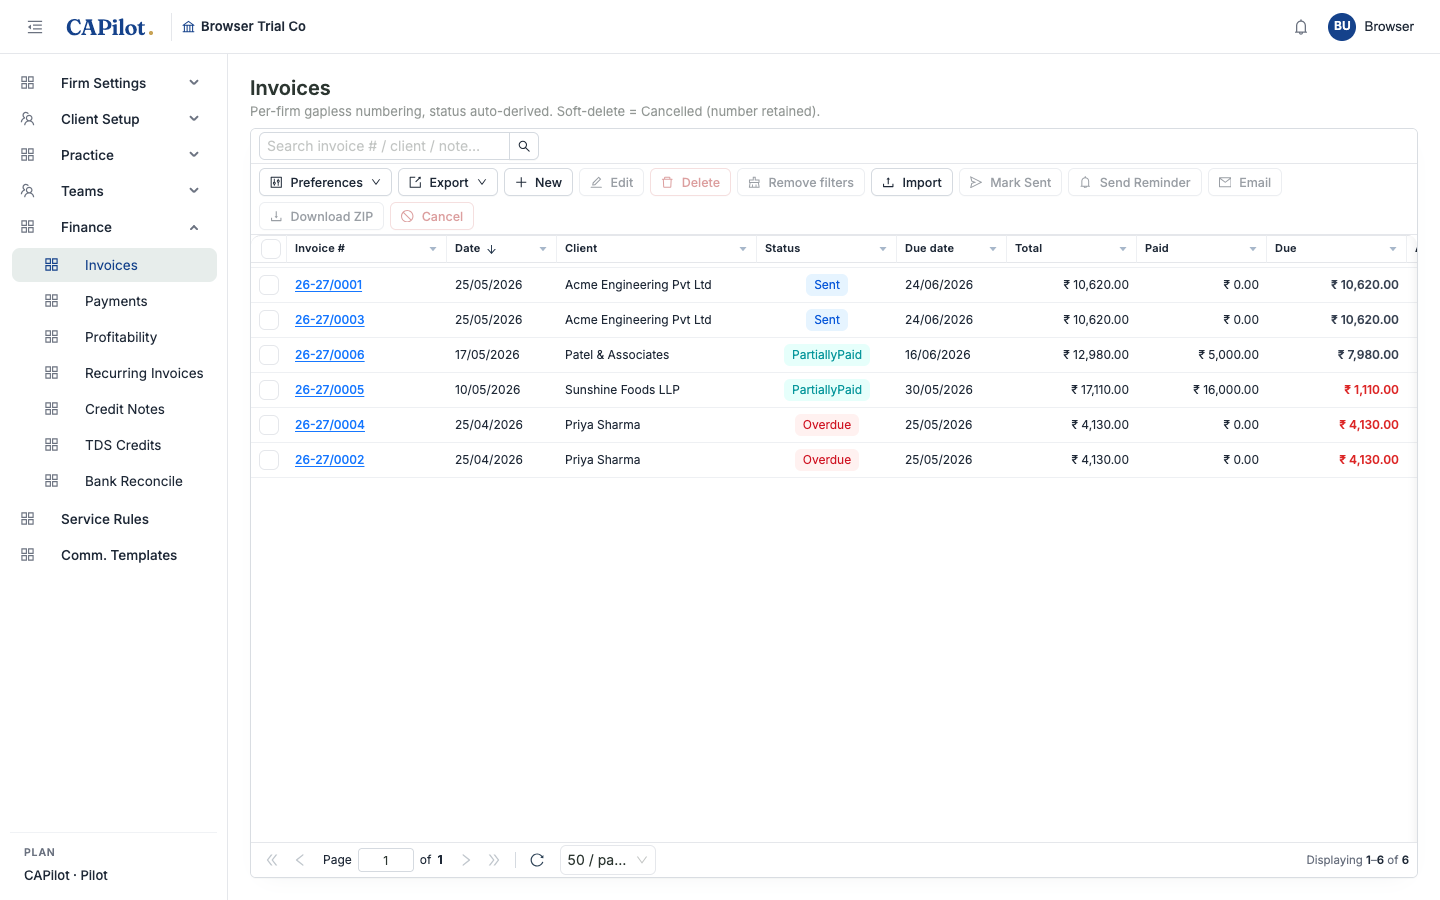The height and width of the screenshot is (900, 1440).
Task: Open invoice link 26-27/0006
Action: tap(329, 355)
